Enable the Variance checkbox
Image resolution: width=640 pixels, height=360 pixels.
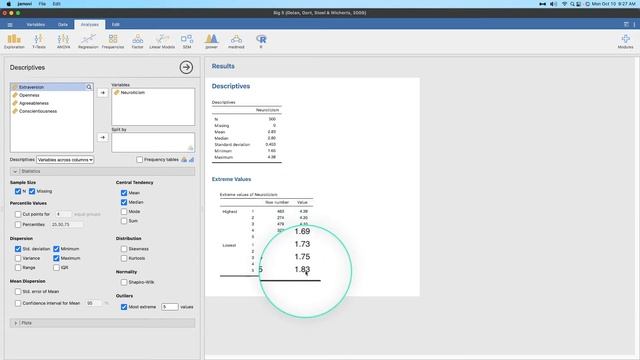click(18, 258)
